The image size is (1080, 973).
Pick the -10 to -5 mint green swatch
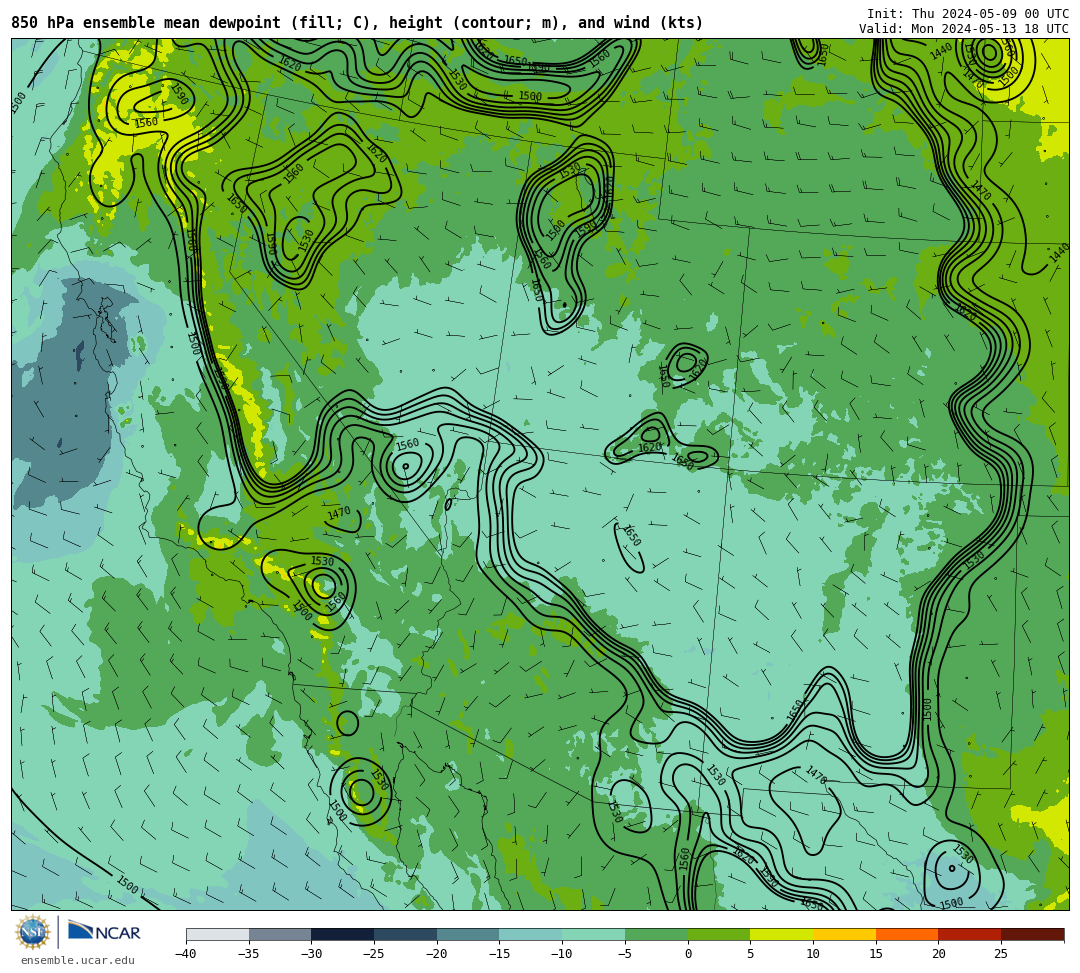[x=594, y=934]
